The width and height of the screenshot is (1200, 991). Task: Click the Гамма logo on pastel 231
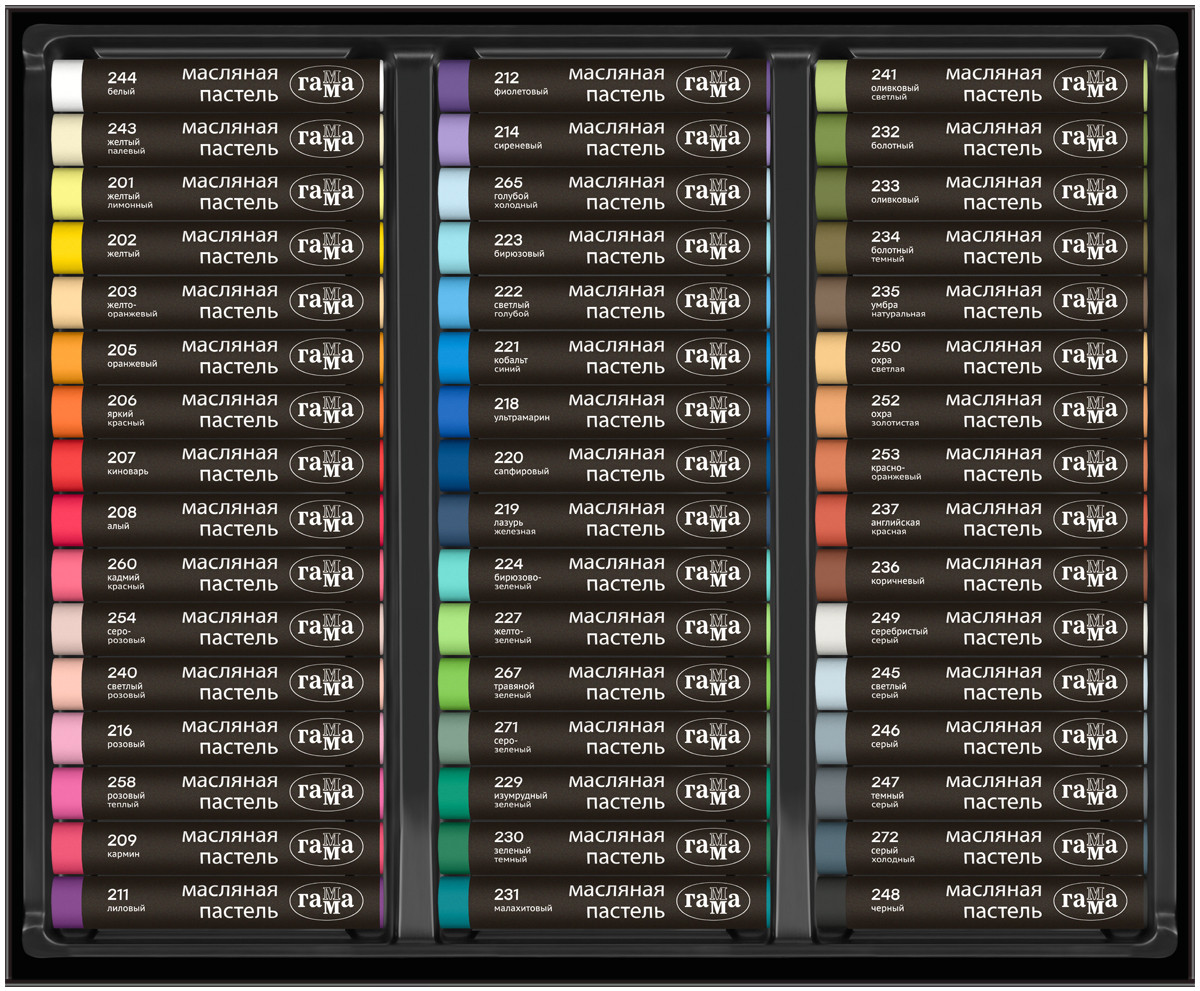point(712,900)
